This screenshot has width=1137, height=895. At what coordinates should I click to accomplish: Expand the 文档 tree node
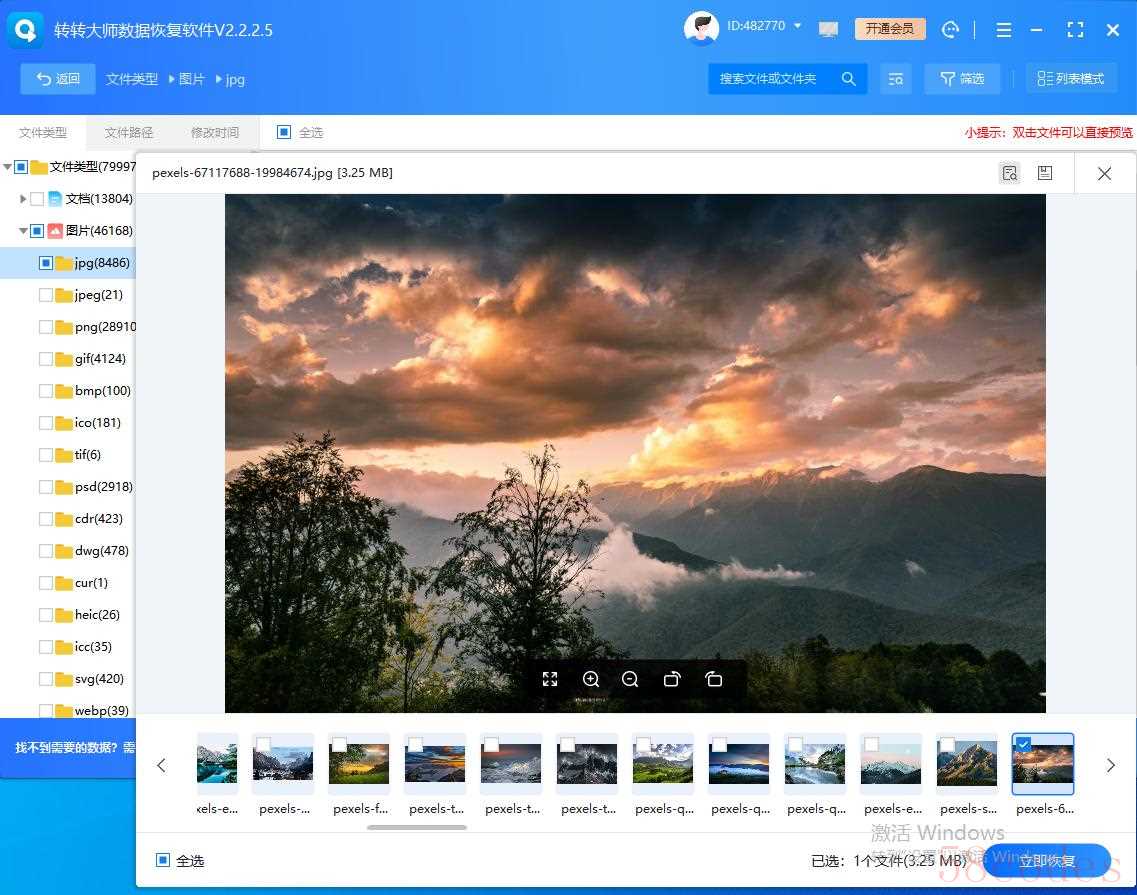pos(23,199)
